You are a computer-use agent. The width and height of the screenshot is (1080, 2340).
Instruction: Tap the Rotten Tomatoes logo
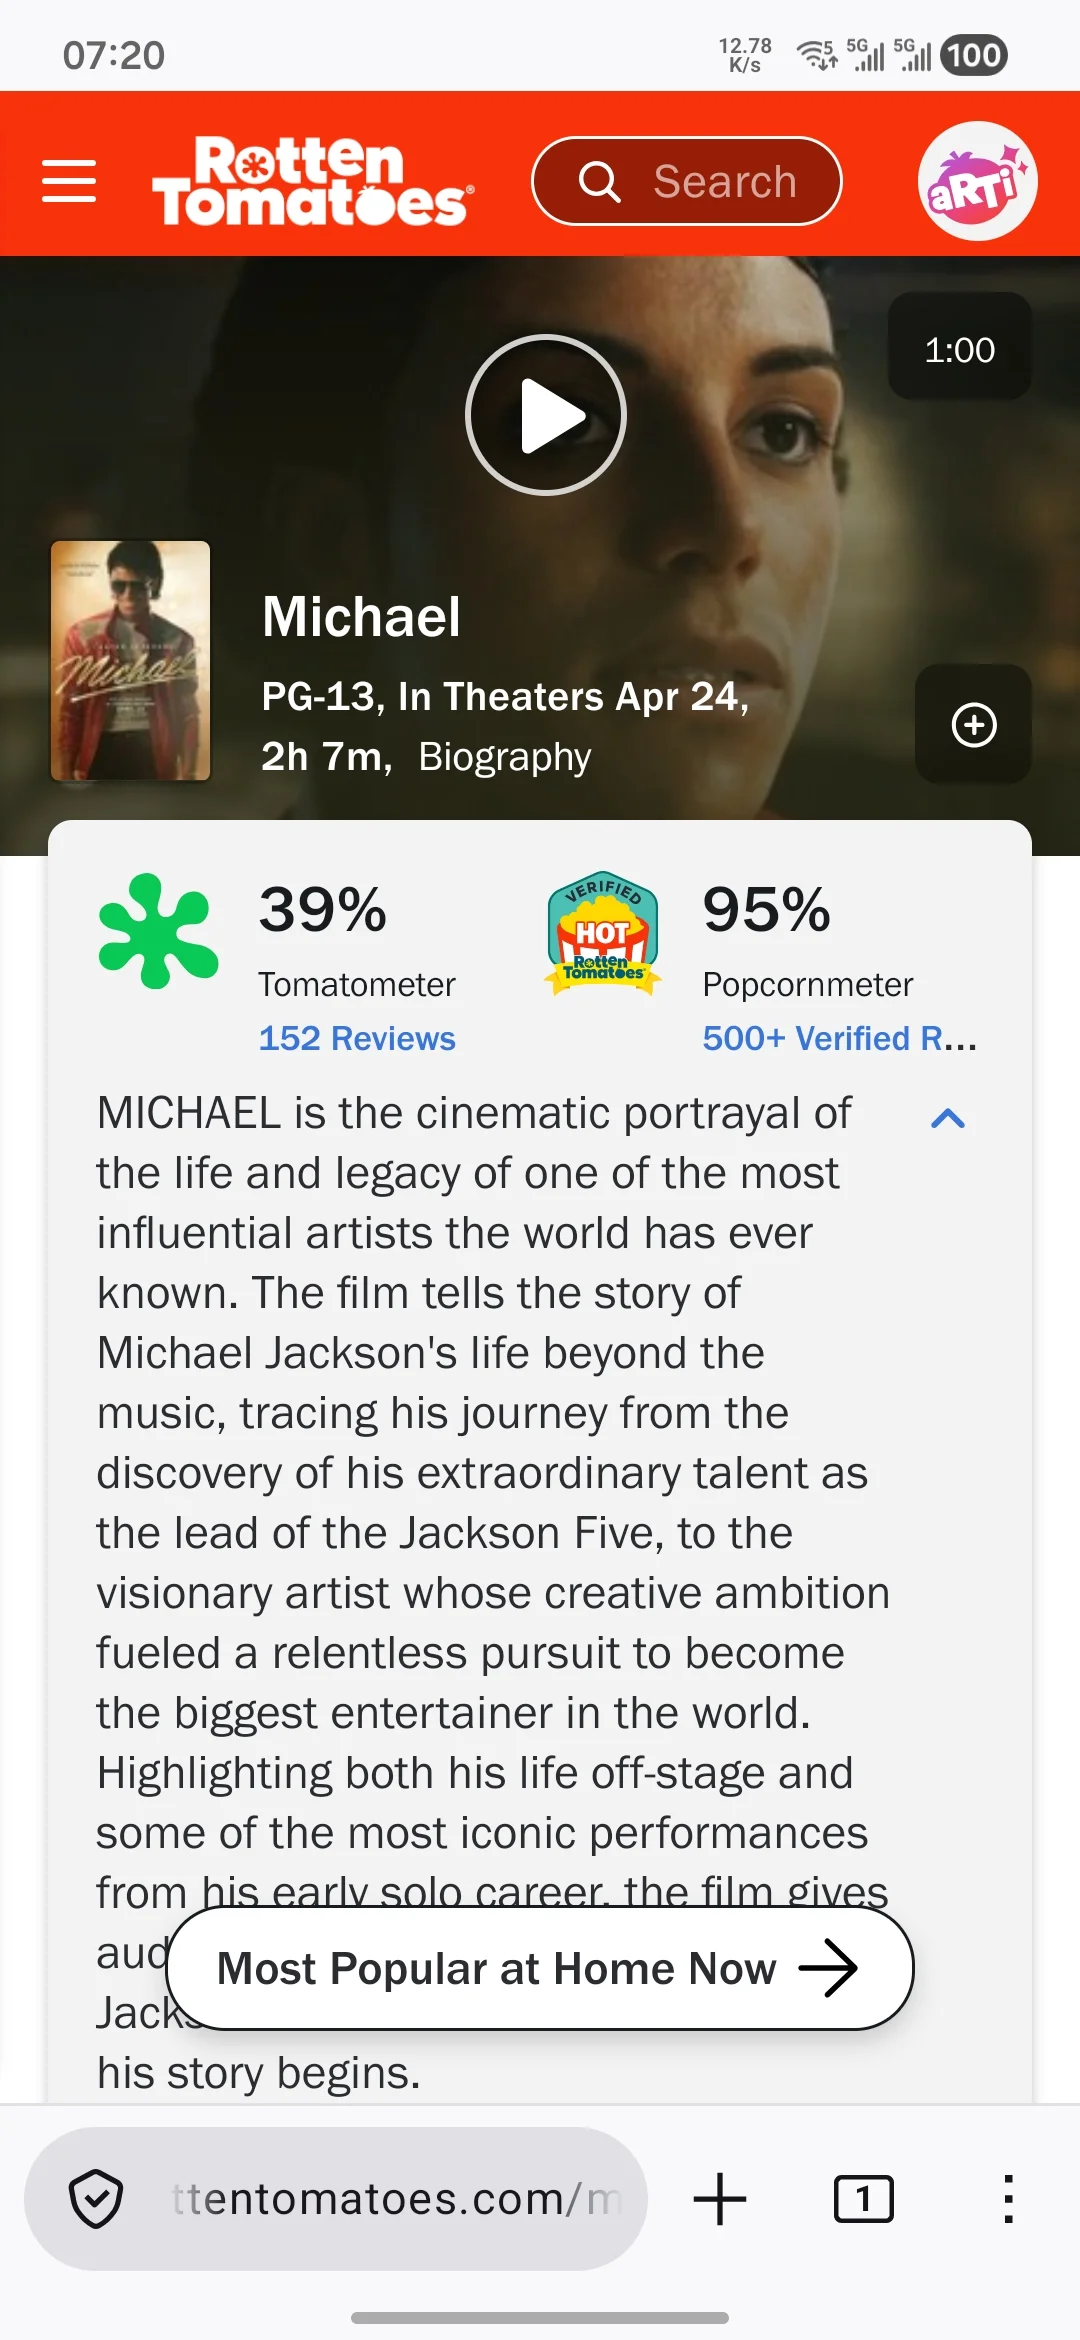click(x=312, y=181)
